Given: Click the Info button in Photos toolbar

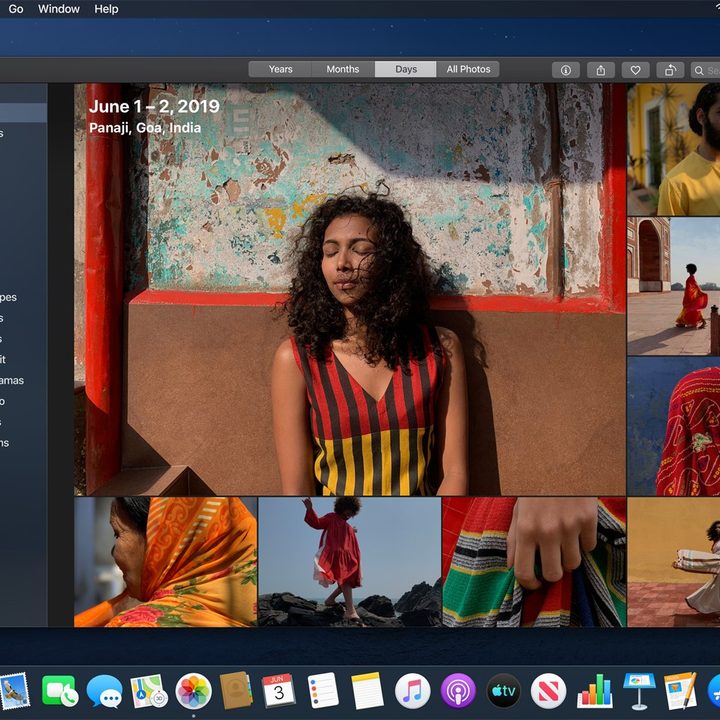Looking at the screenshot, I should click(x=566, y=70).
